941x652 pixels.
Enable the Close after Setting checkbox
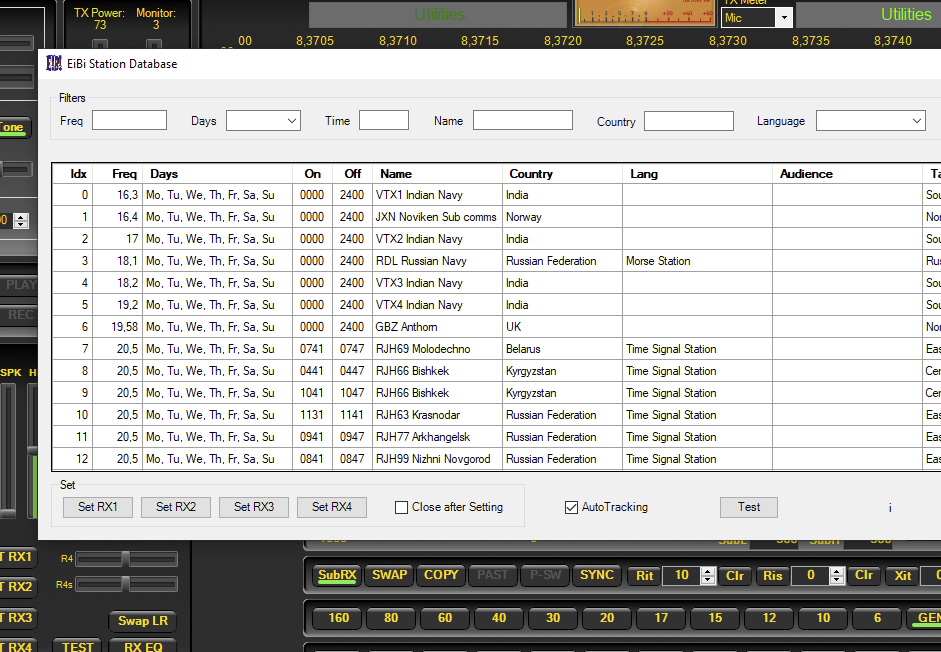[402, 507]
